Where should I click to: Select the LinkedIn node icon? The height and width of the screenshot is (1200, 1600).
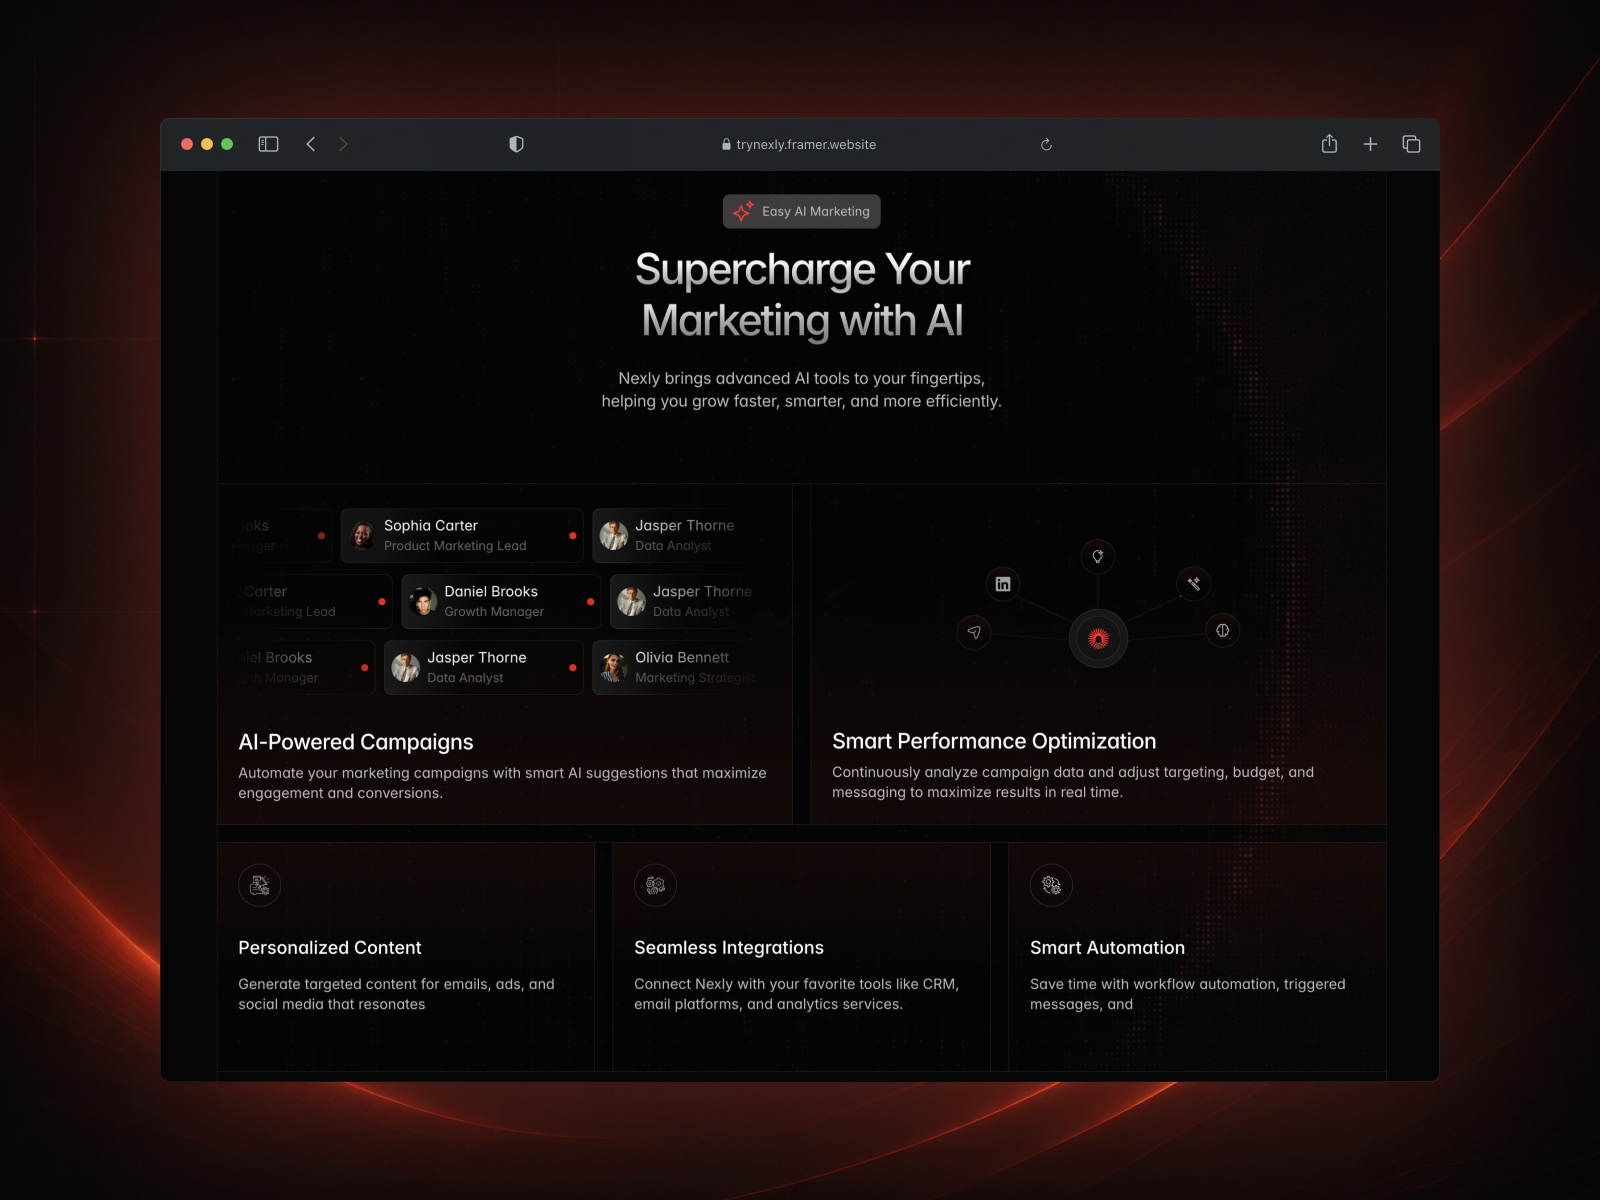pyautogui.click(x=1003, y=584)
